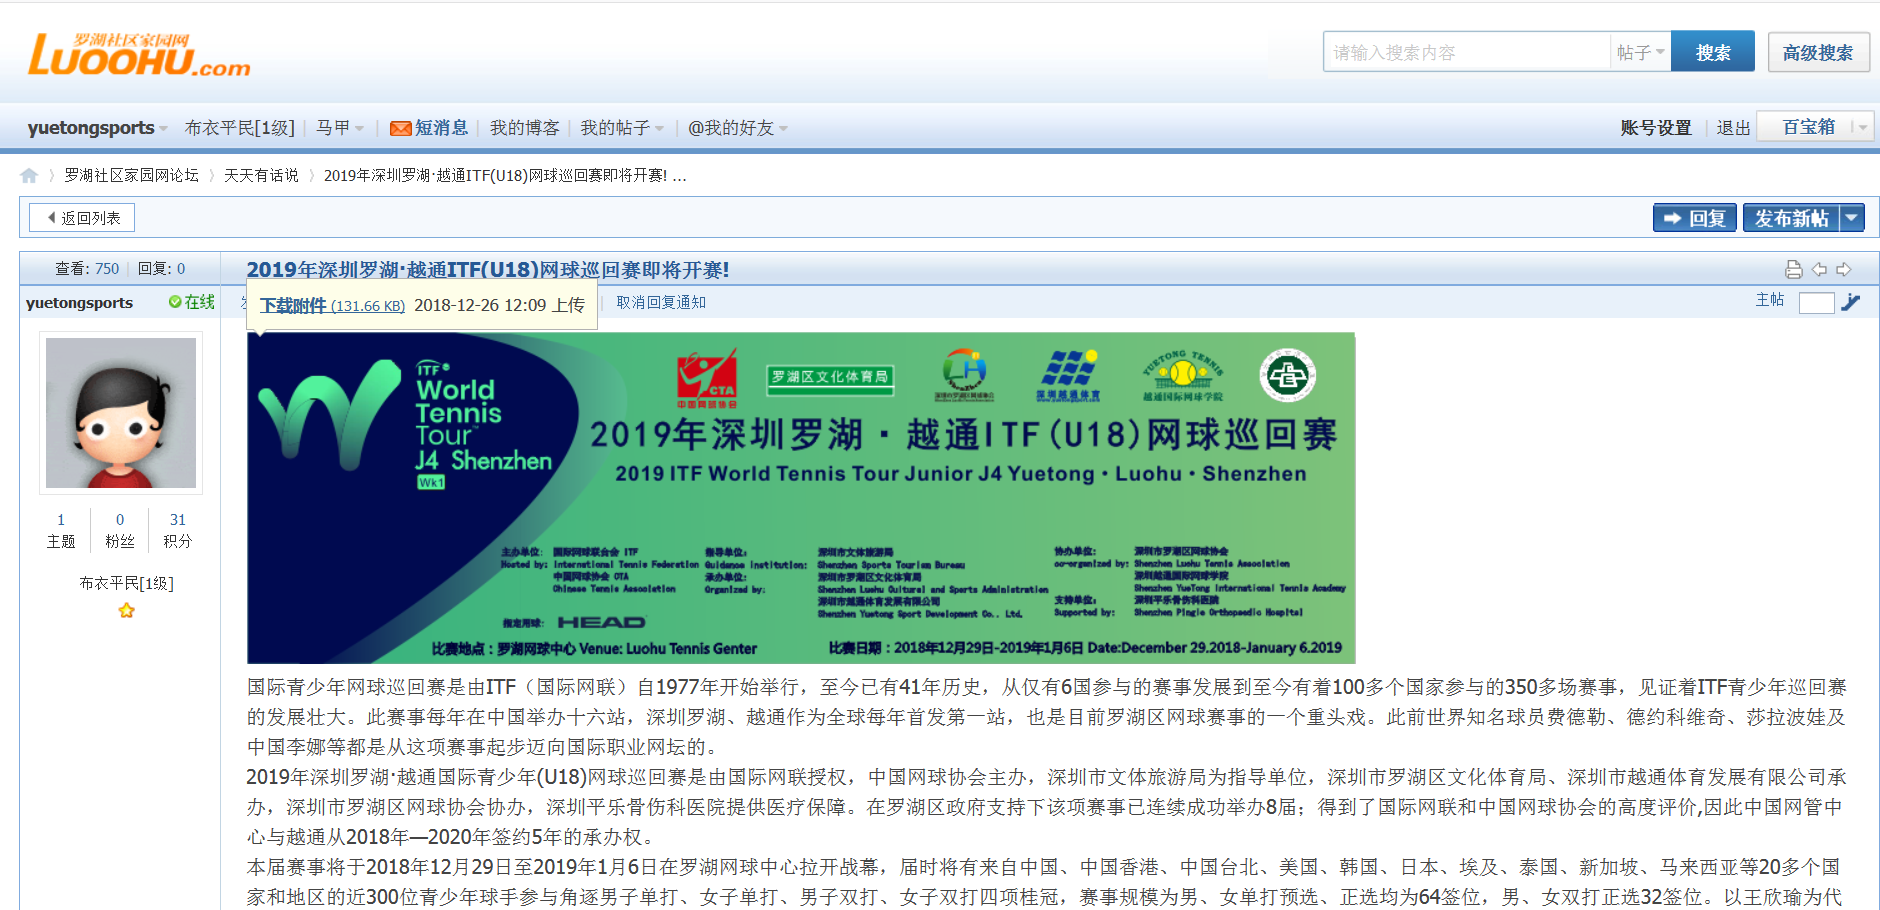Image resolution: width=1880 pixels, height=910 pixels.
Task: Click the 31 积分 points count
Action: click(x=178, y=530)
